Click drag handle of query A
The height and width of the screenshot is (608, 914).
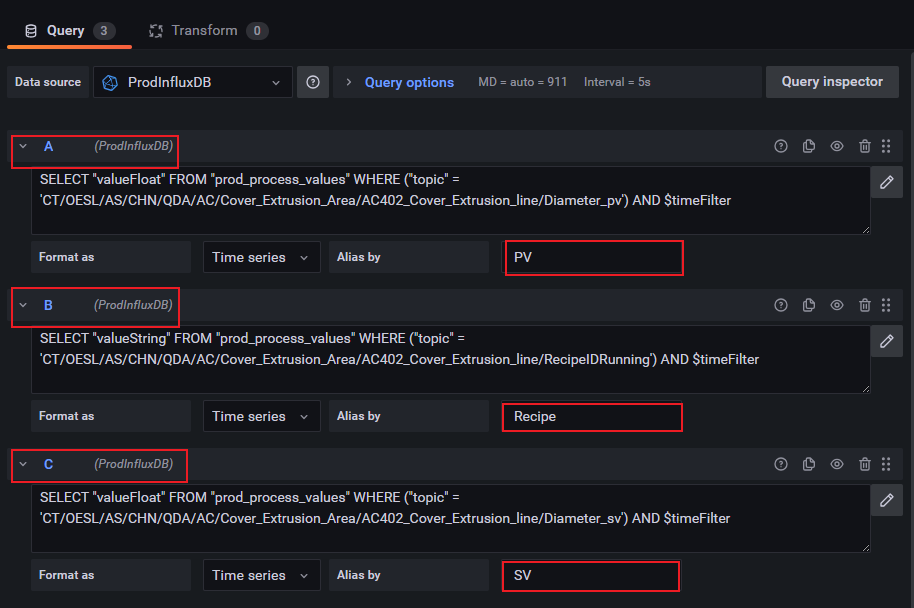coord(886,146)
